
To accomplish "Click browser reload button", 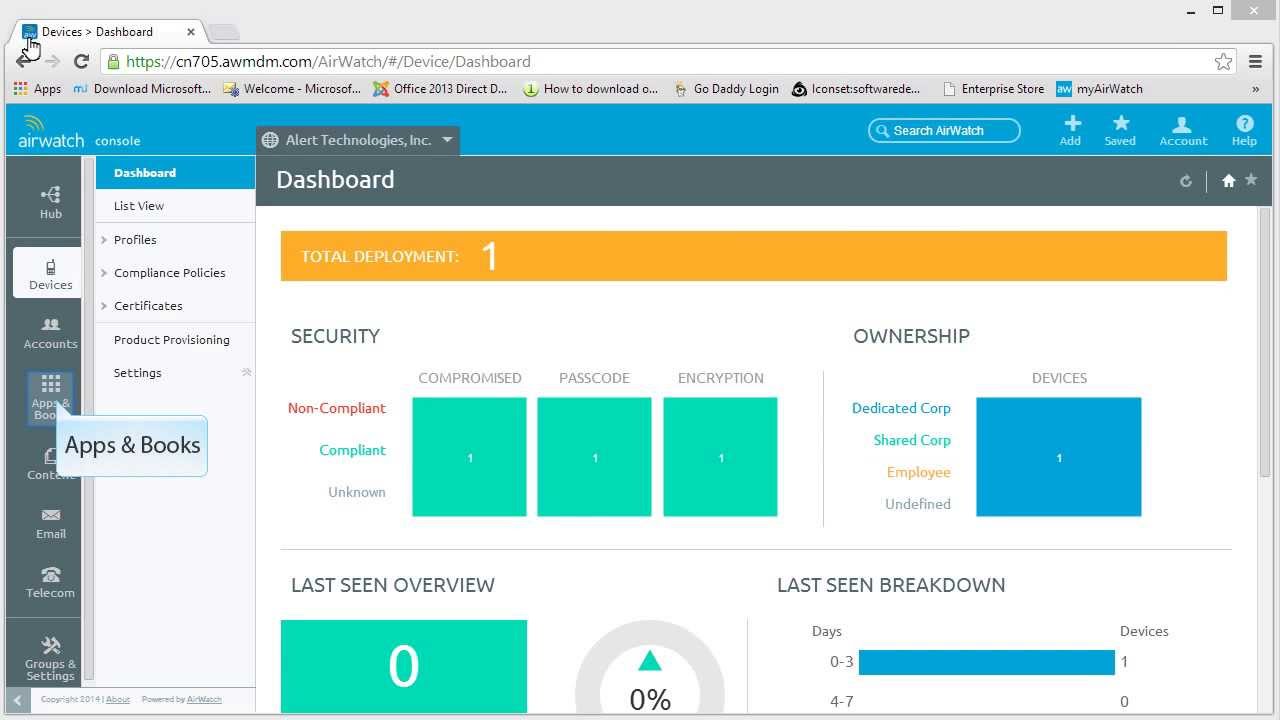I will [82, 62].
